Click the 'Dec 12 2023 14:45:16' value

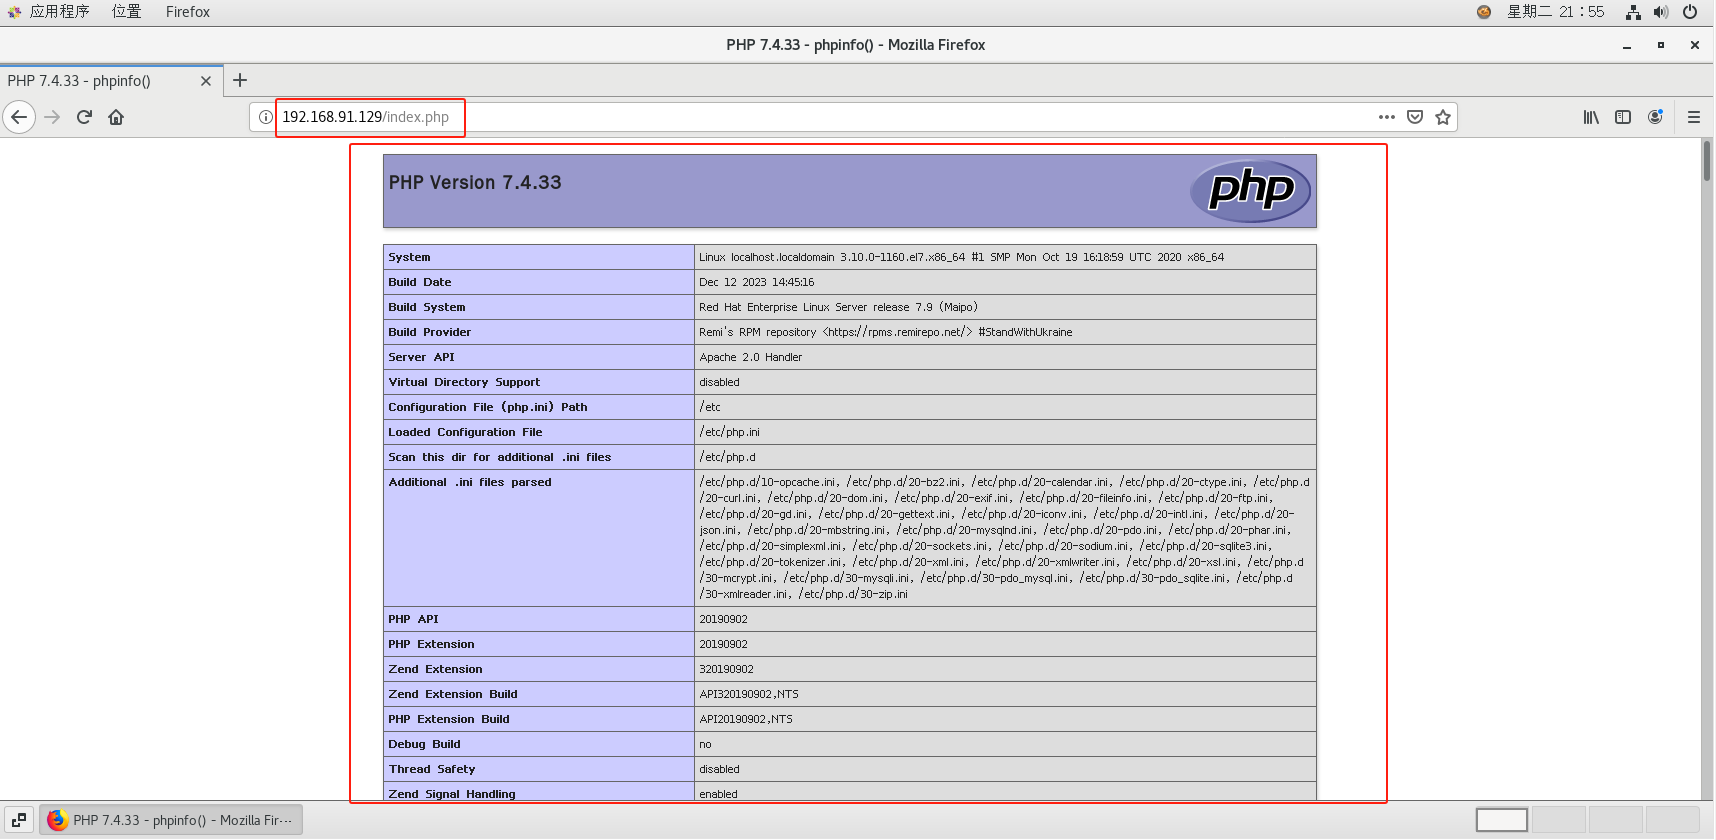[x=757, y=282]
